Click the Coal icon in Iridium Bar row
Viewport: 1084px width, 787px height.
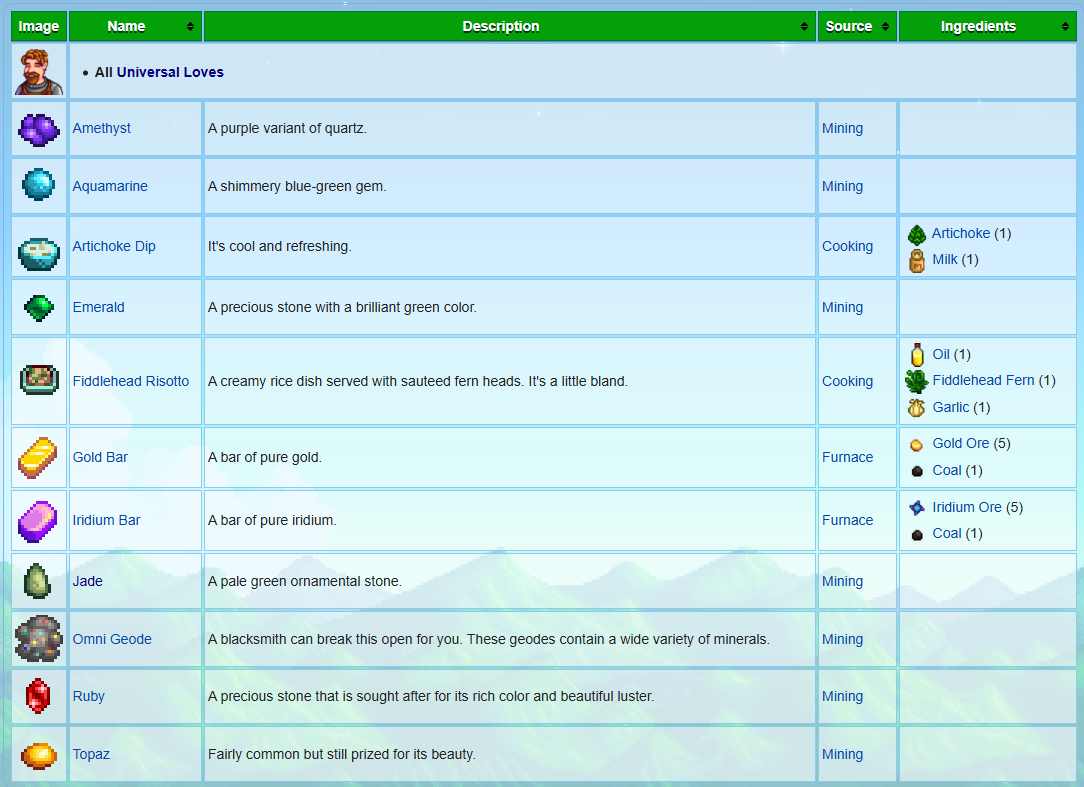pos(917,535)
